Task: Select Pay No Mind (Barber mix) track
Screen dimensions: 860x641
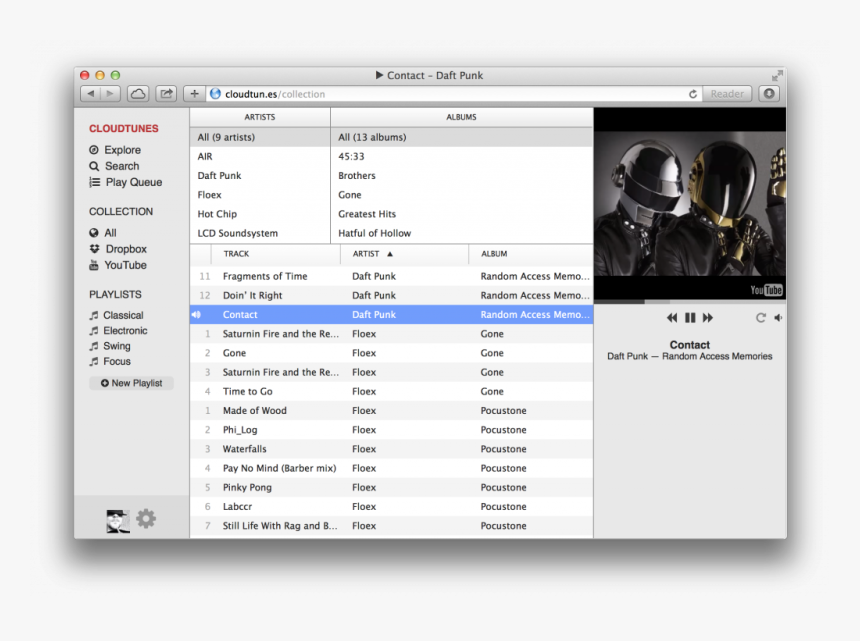Action: [392, 468]
